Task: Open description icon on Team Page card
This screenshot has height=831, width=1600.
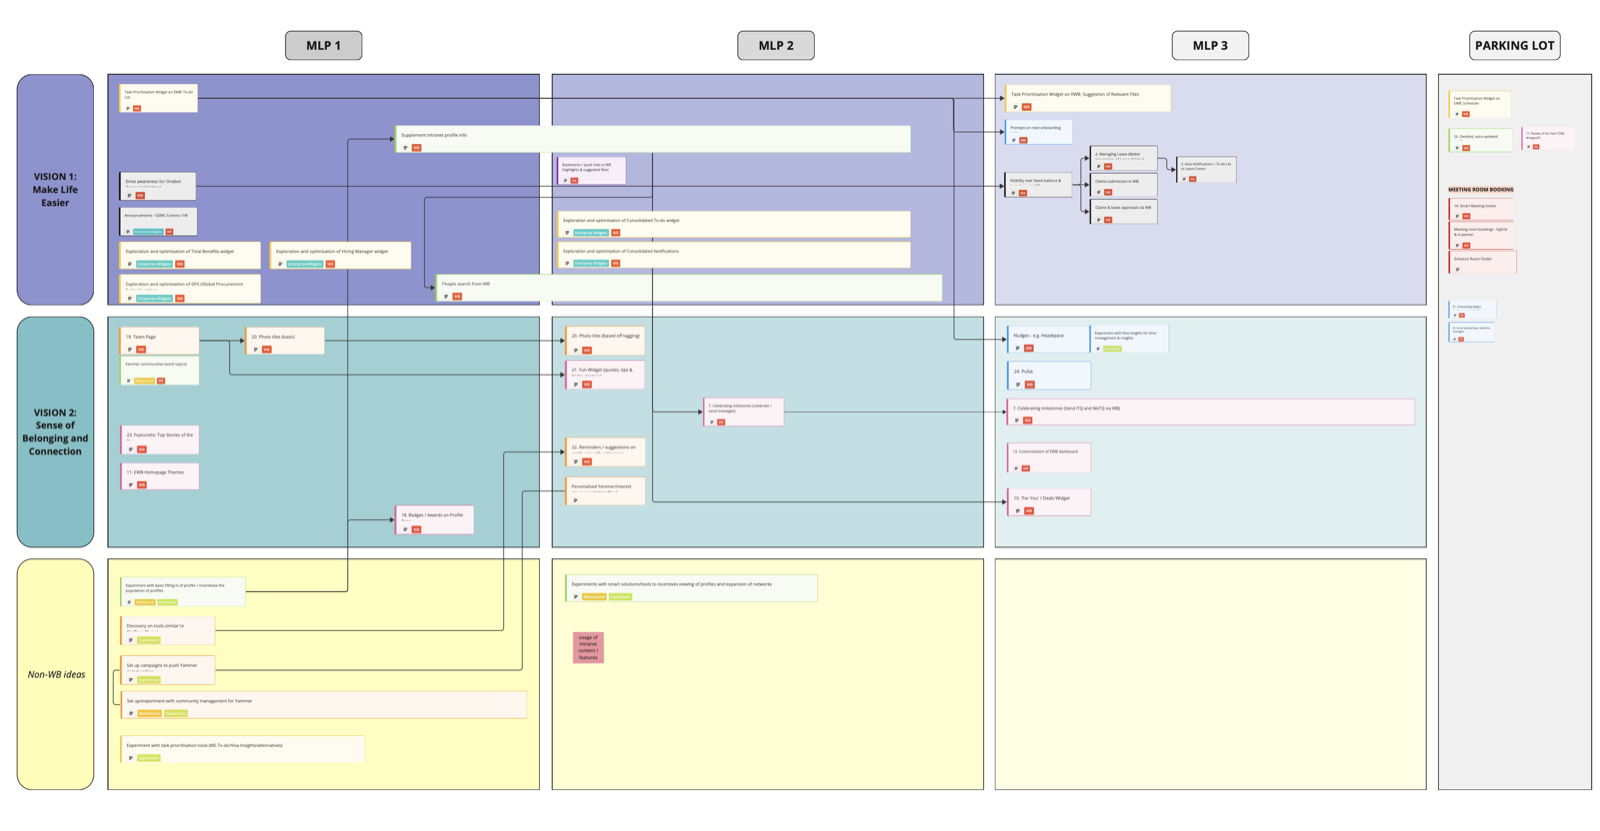Action: 130,349
